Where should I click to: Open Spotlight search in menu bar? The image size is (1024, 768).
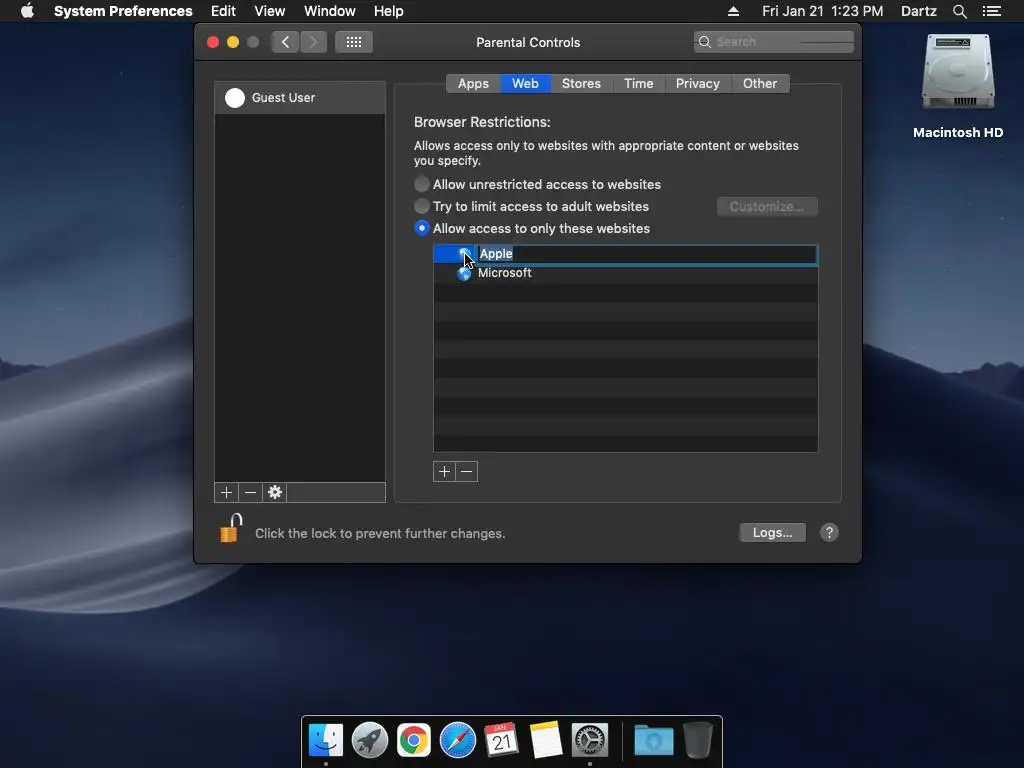(959, 11)
